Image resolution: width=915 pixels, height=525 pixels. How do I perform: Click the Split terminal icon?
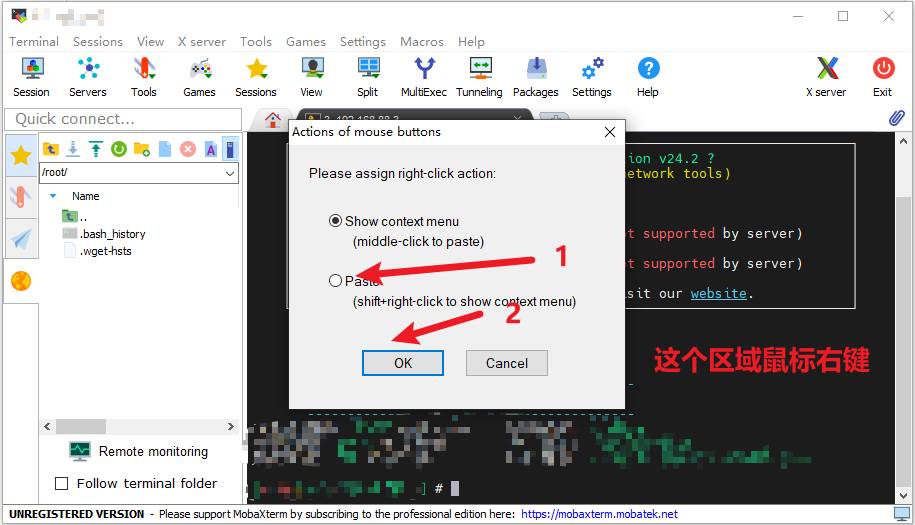coord(367,76)
